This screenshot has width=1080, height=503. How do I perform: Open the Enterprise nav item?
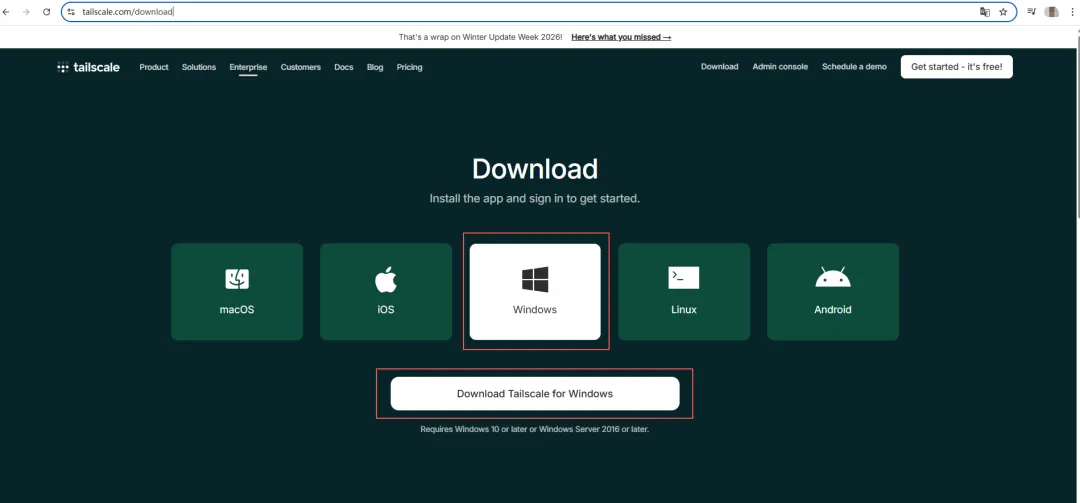click(x=248, y=67)
